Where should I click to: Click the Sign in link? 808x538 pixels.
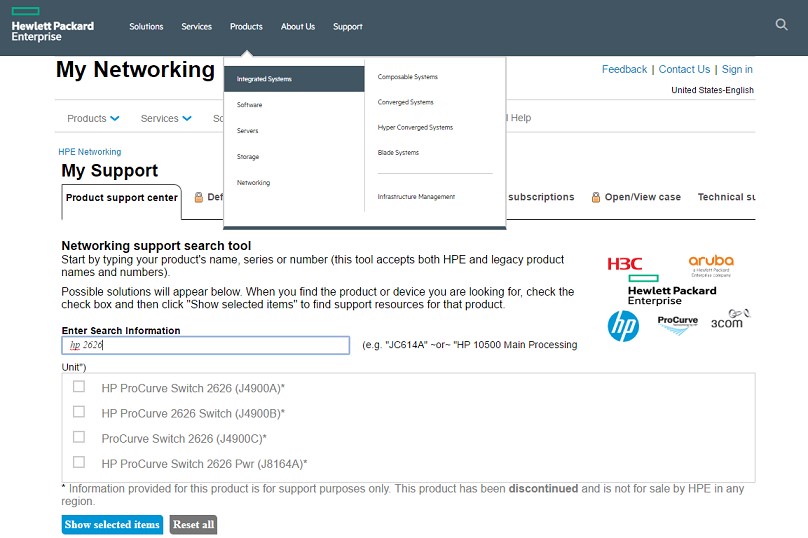coord(737,70)
